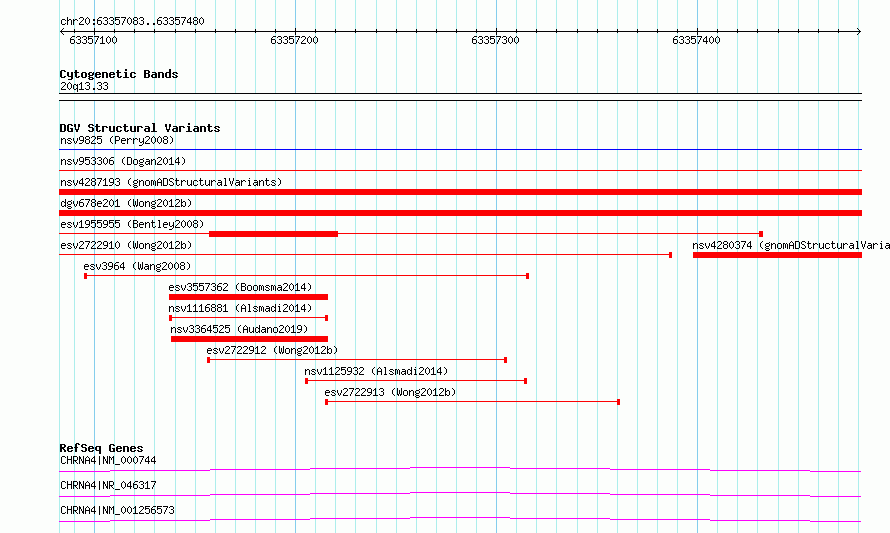Click the thick red nsv4280374 bar
The image size is (890, 533).
point(777,255)
